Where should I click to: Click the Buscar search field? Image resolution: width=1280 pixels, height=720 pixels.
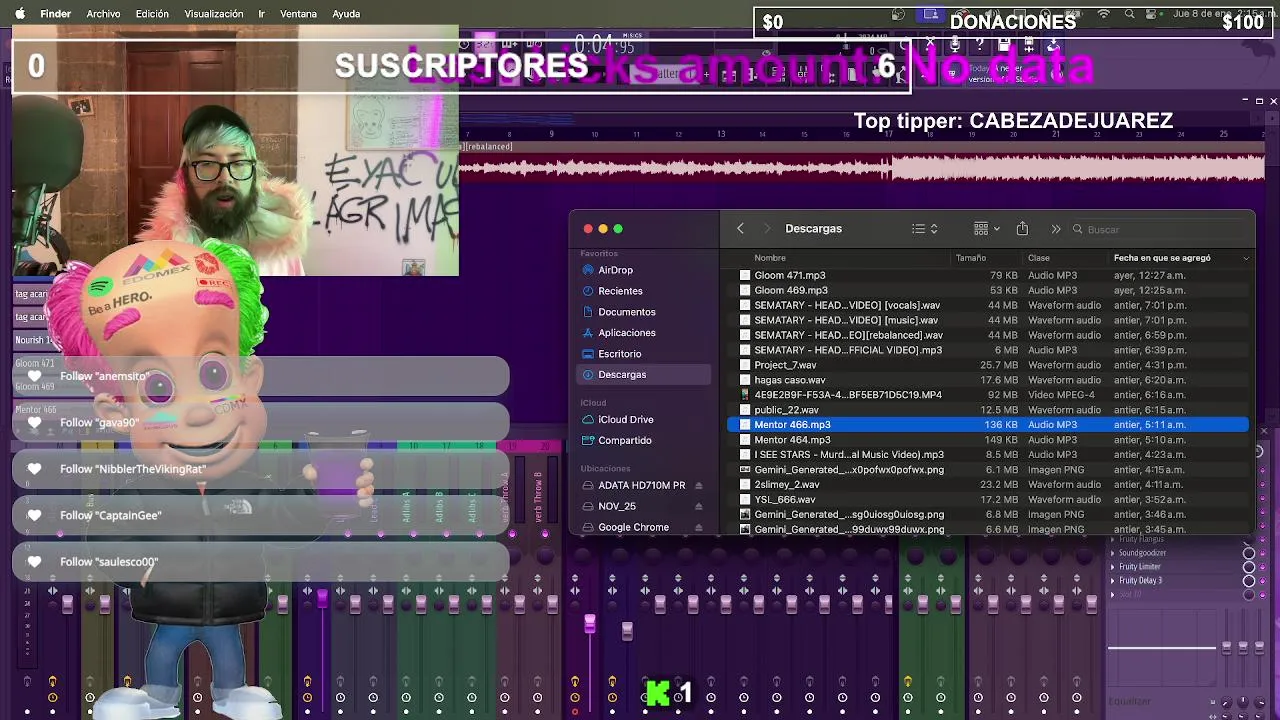[x=1160, y=229]
